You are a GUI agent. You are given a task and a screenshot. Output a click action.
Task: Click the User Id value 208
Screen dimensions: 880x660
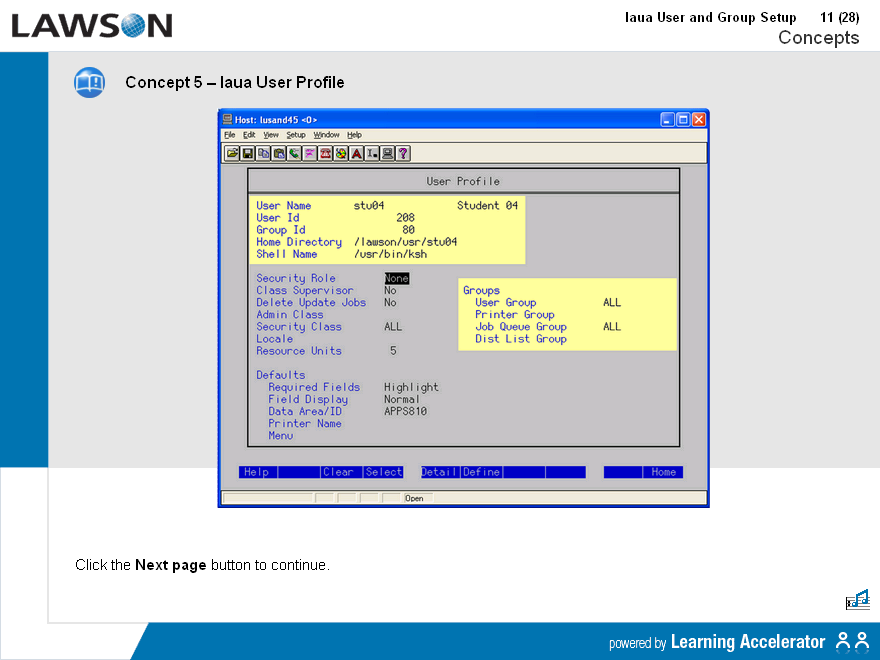point(405,218)
